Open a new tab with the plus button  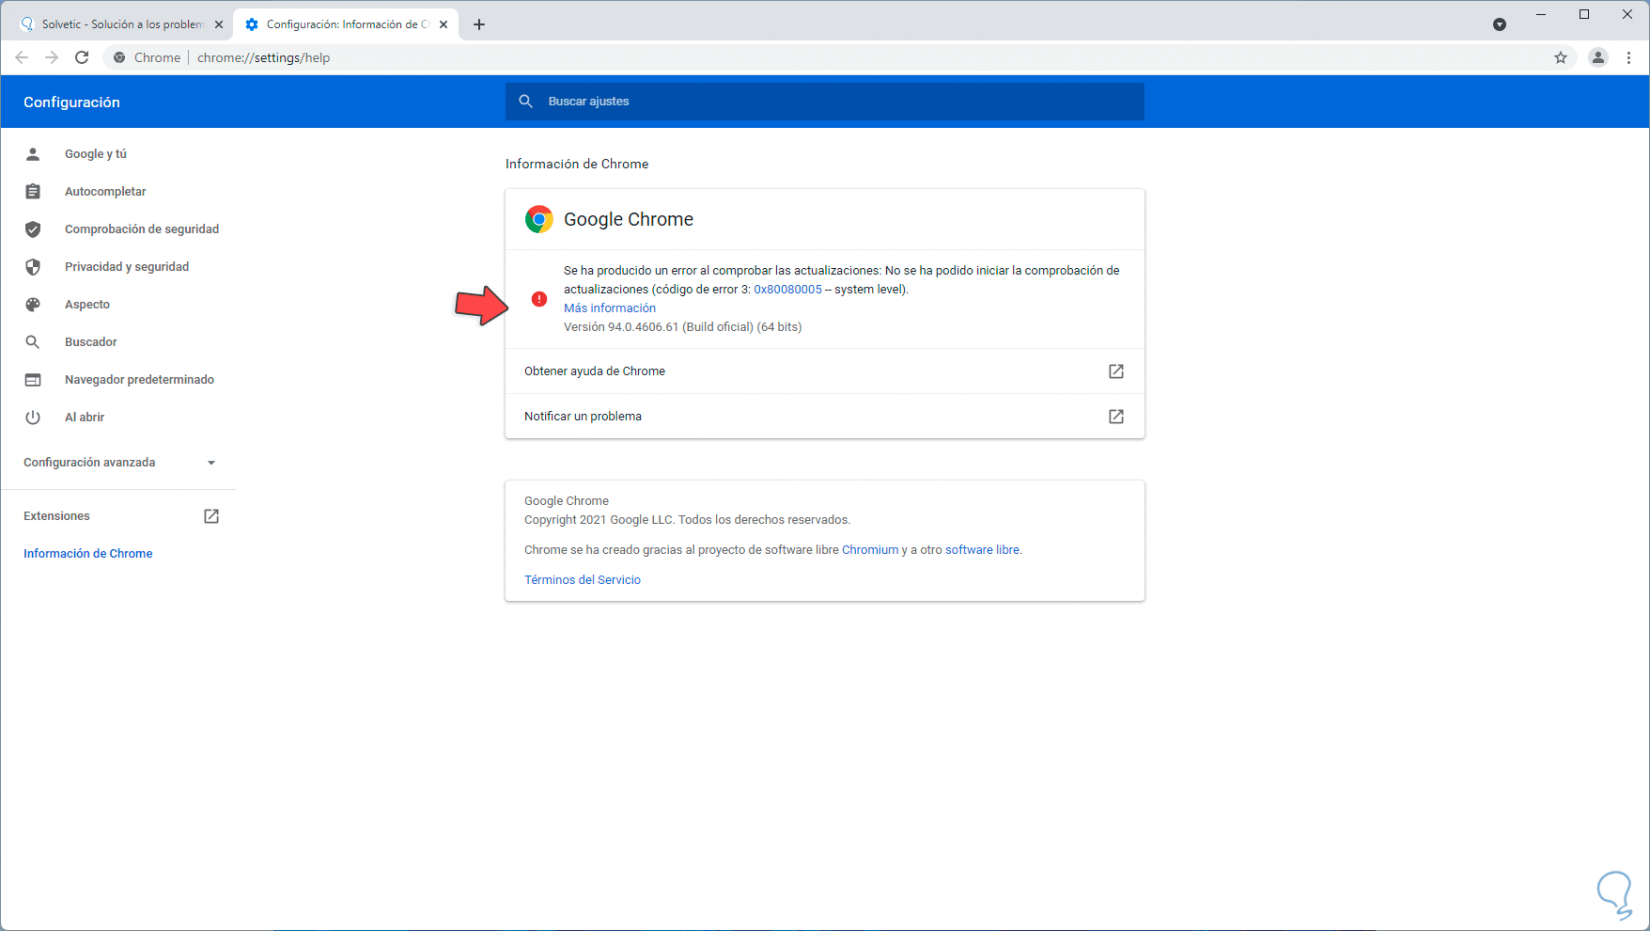pyautogui.click(x=479, y=24)
